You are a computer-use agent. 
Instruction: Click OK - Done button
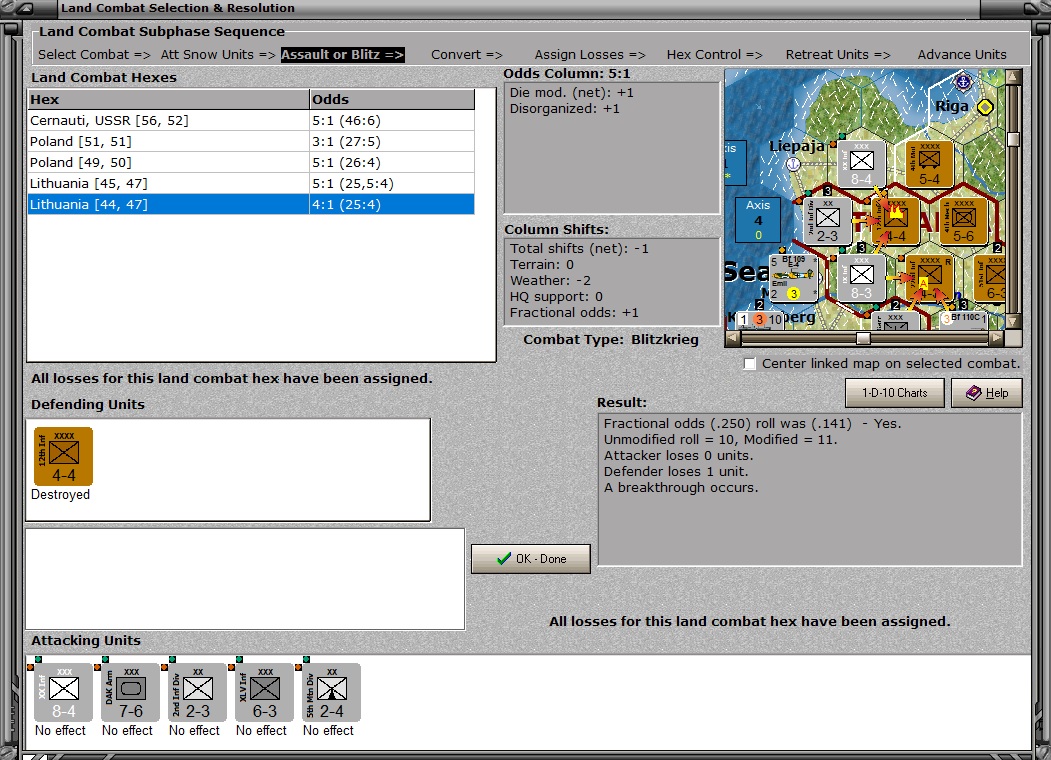tap(531, 559)
